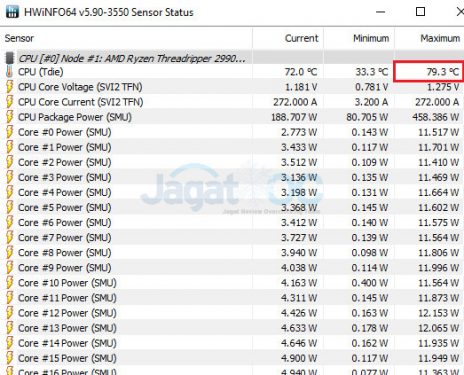The image size is (464, 375).
Task: Click lightning icon beside Core #4 Power
Action: (10, 192)
